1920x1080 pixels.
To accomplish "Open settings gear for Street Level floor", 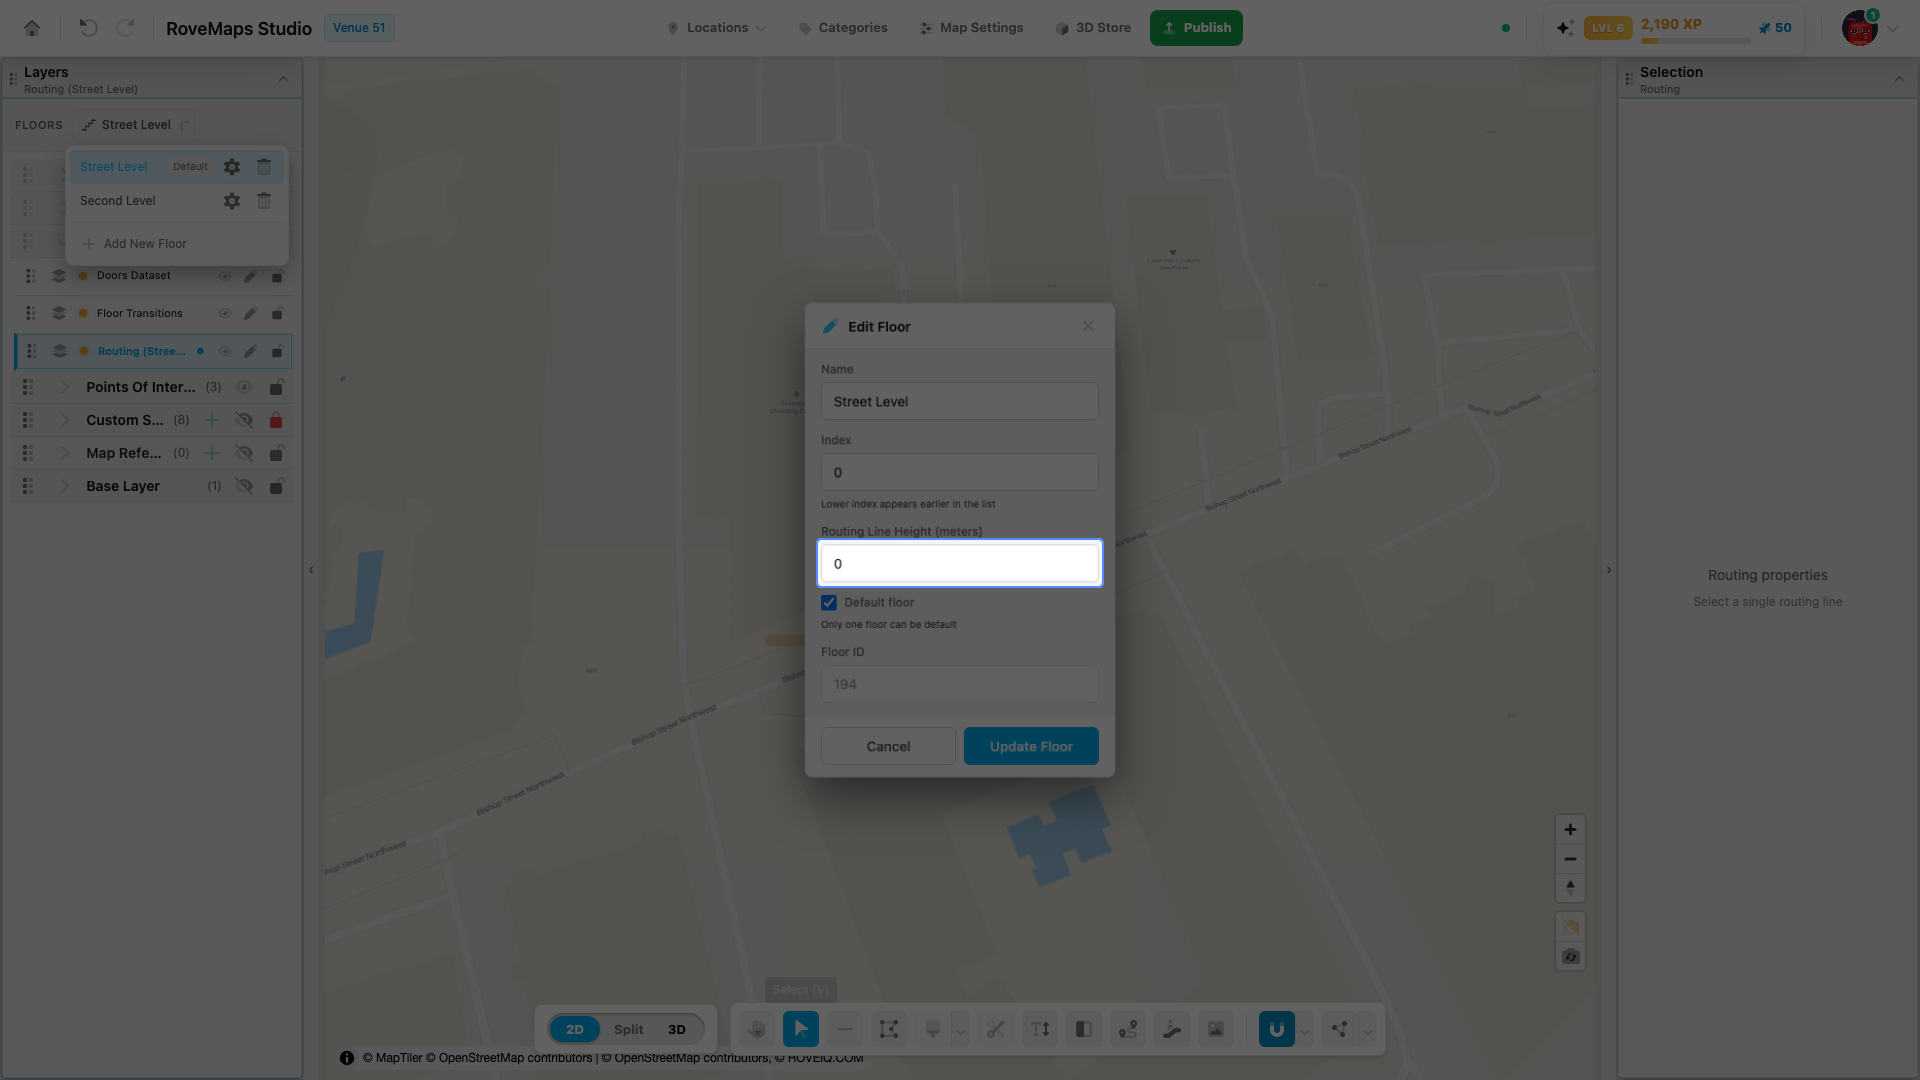I will coord(232,167).
